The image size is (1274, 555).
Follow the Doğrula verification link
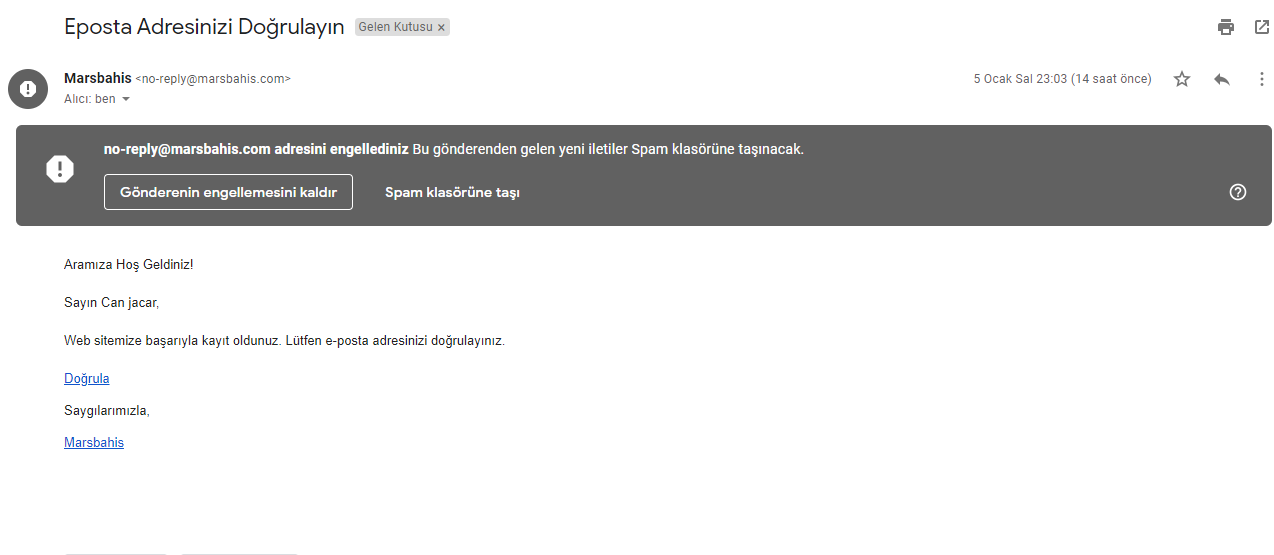[87, 378]
